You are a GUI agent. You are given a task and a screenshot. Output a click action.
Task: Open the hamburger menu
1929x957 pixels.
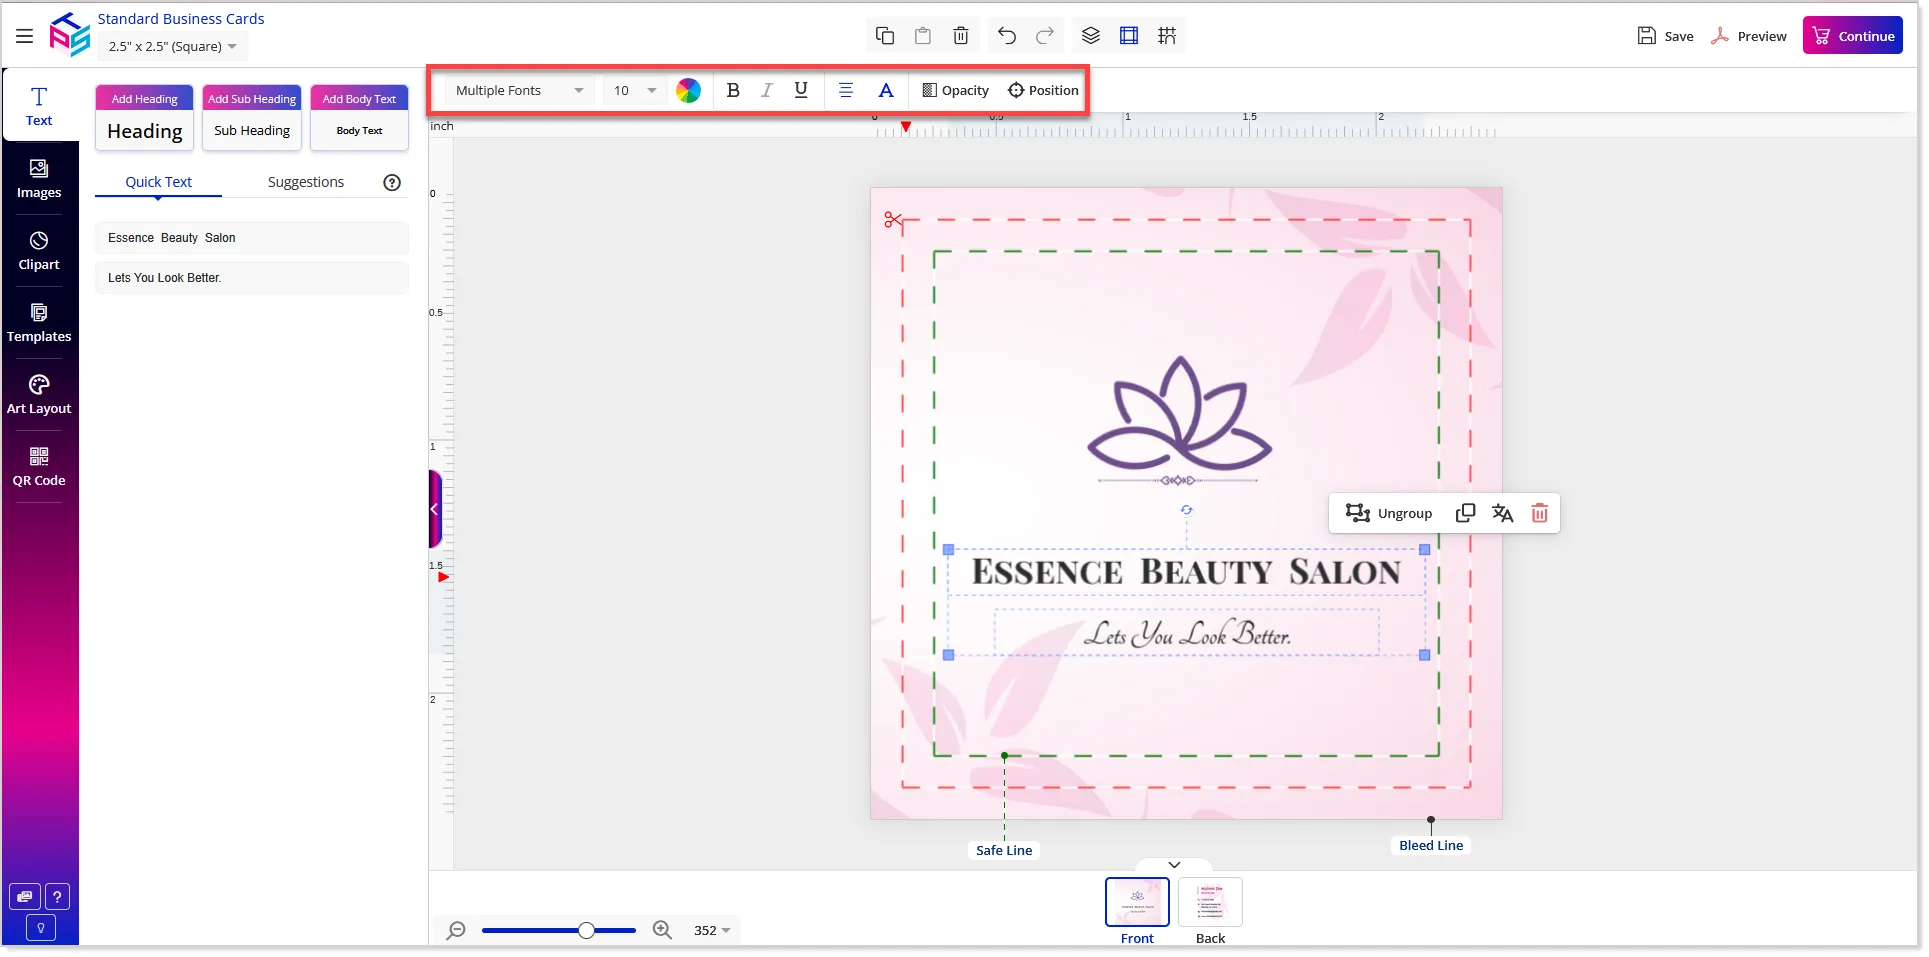pyautogui.click(x=24, y=36)
